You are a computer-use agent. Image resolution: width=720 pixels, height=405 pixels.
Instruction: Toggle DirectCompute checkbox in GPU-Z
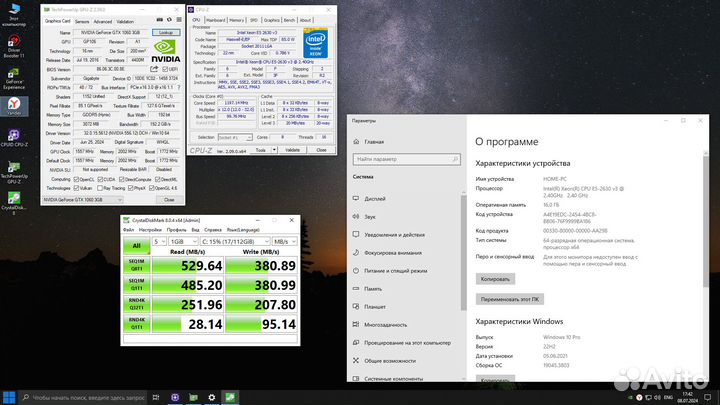point(121,179)
